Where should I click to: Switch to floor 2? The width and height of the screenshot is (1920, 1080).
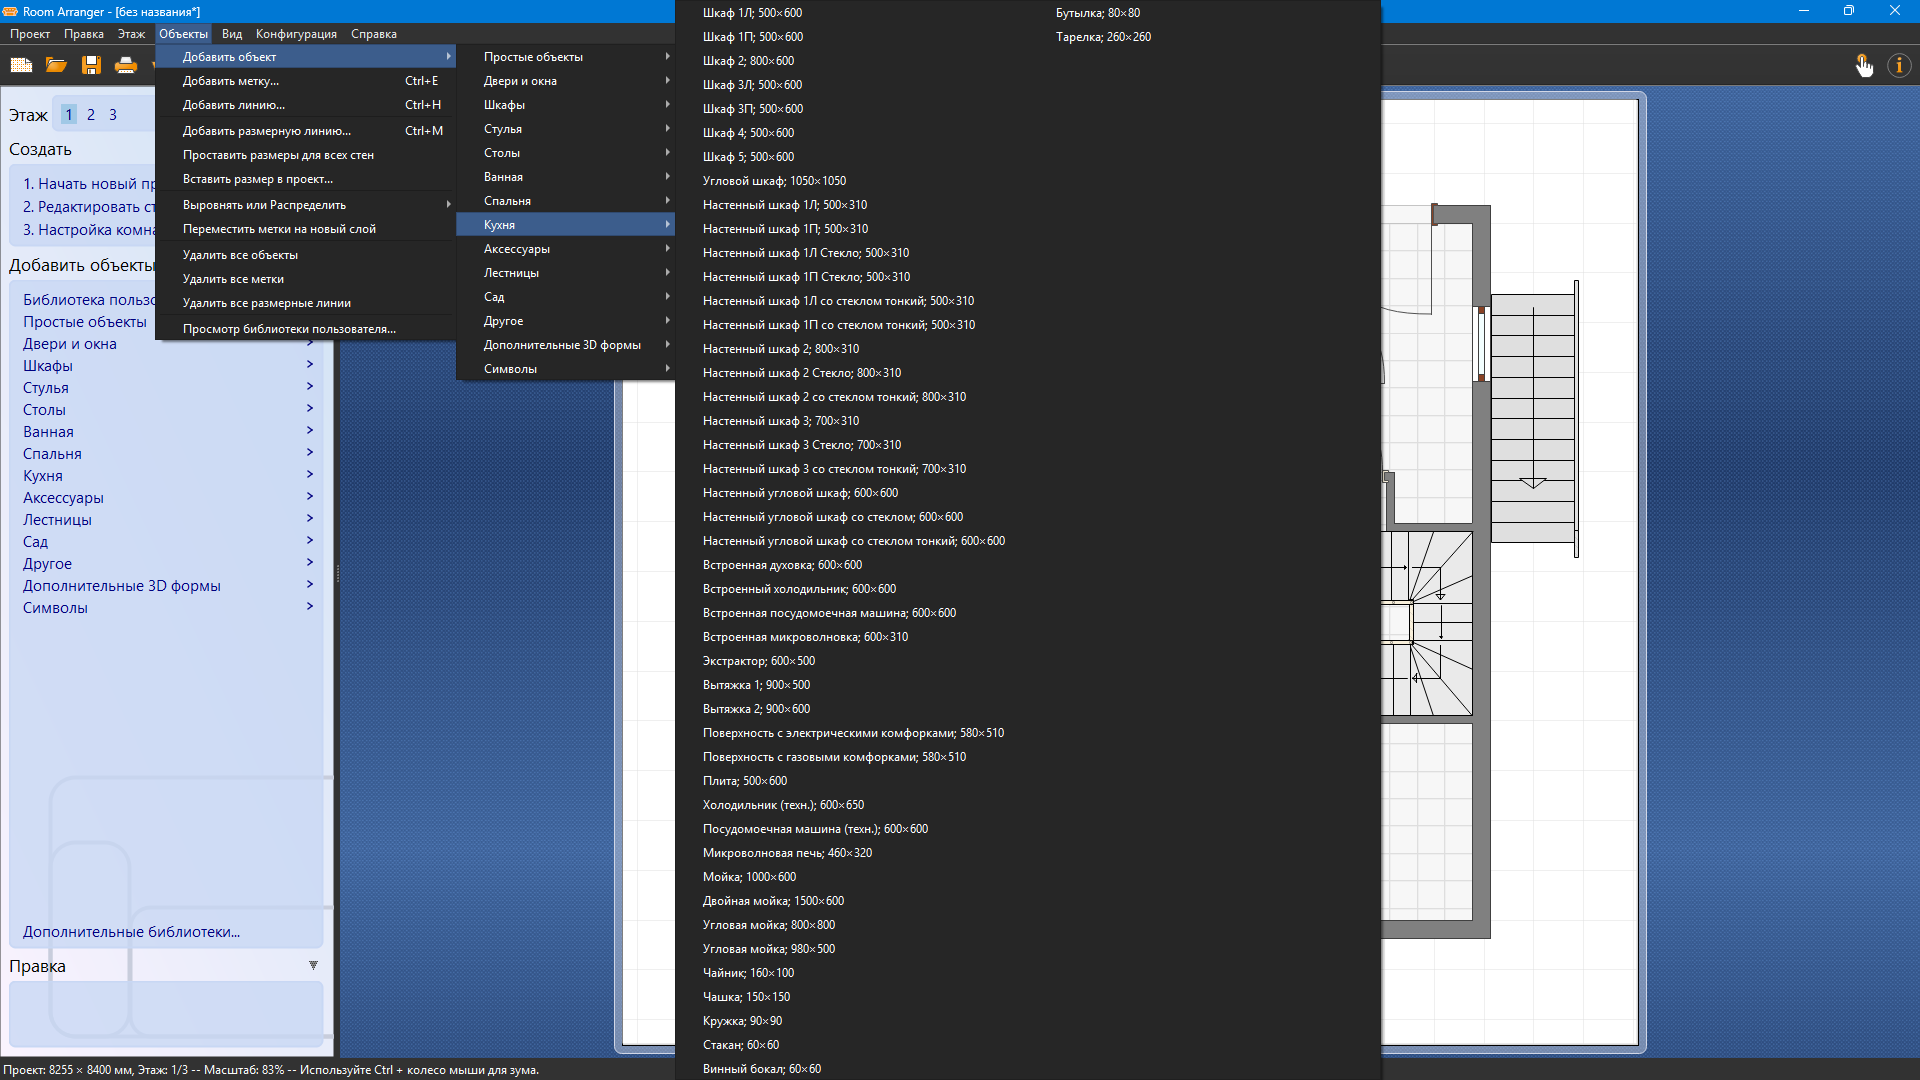(x=91, y=115)
